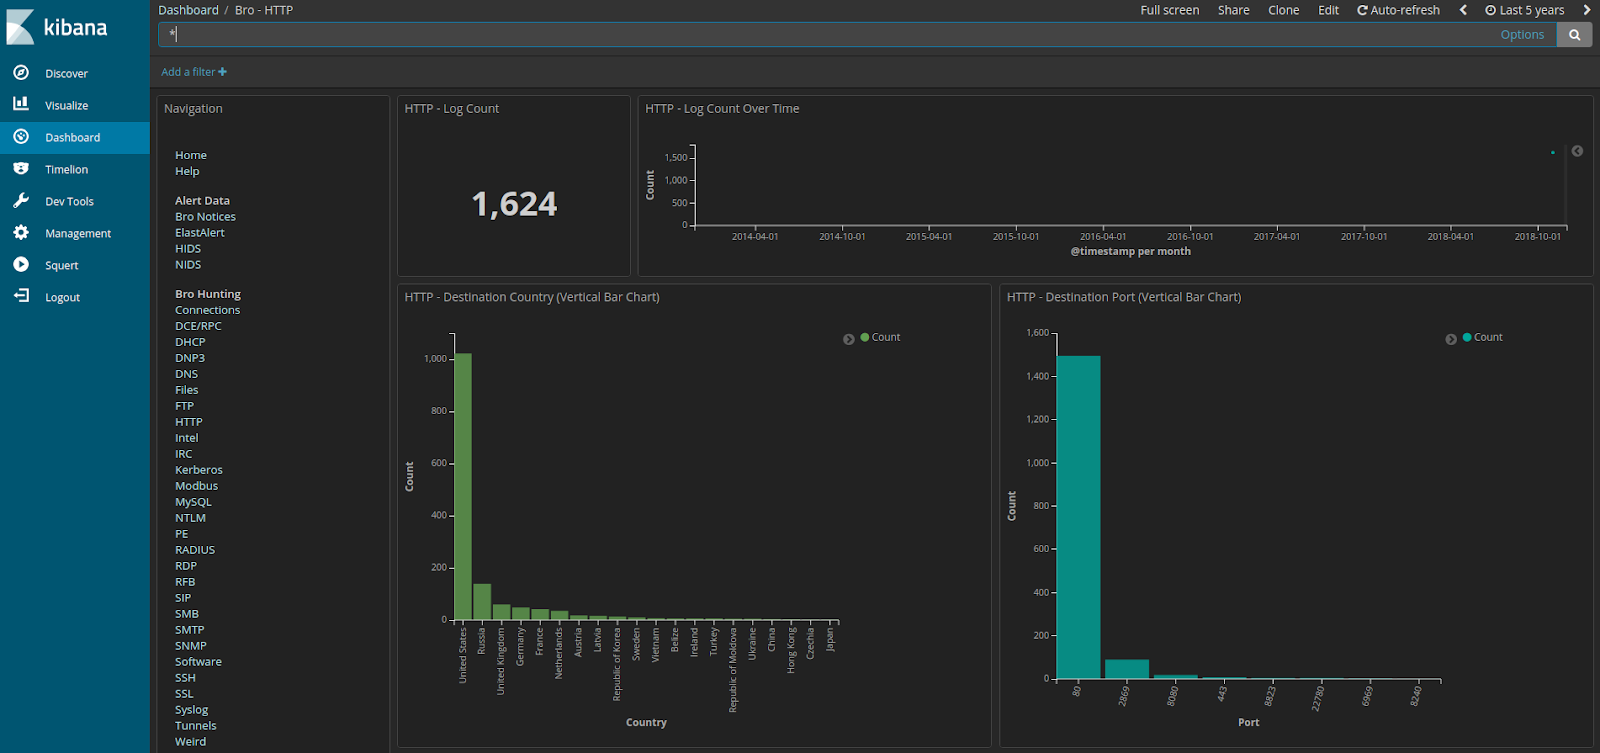Open the Discover compass icon
This screenshot has width=1600, height=753.
(21, 73)
